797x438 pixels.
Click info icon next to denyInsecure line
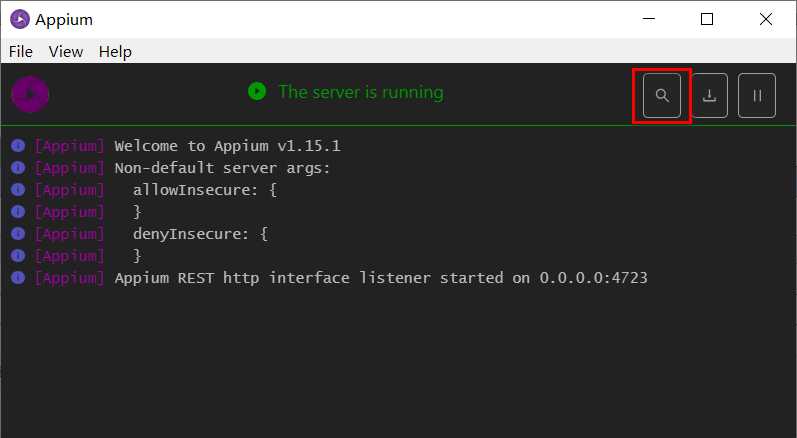[18, 234]
